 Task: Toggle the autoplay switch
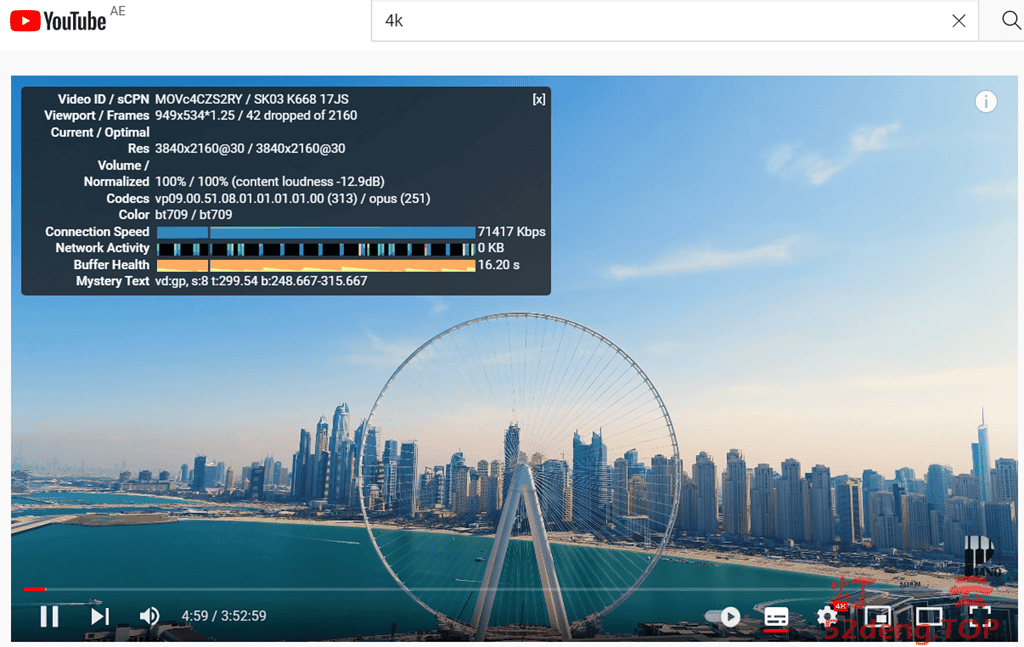[x=722, y=617]
